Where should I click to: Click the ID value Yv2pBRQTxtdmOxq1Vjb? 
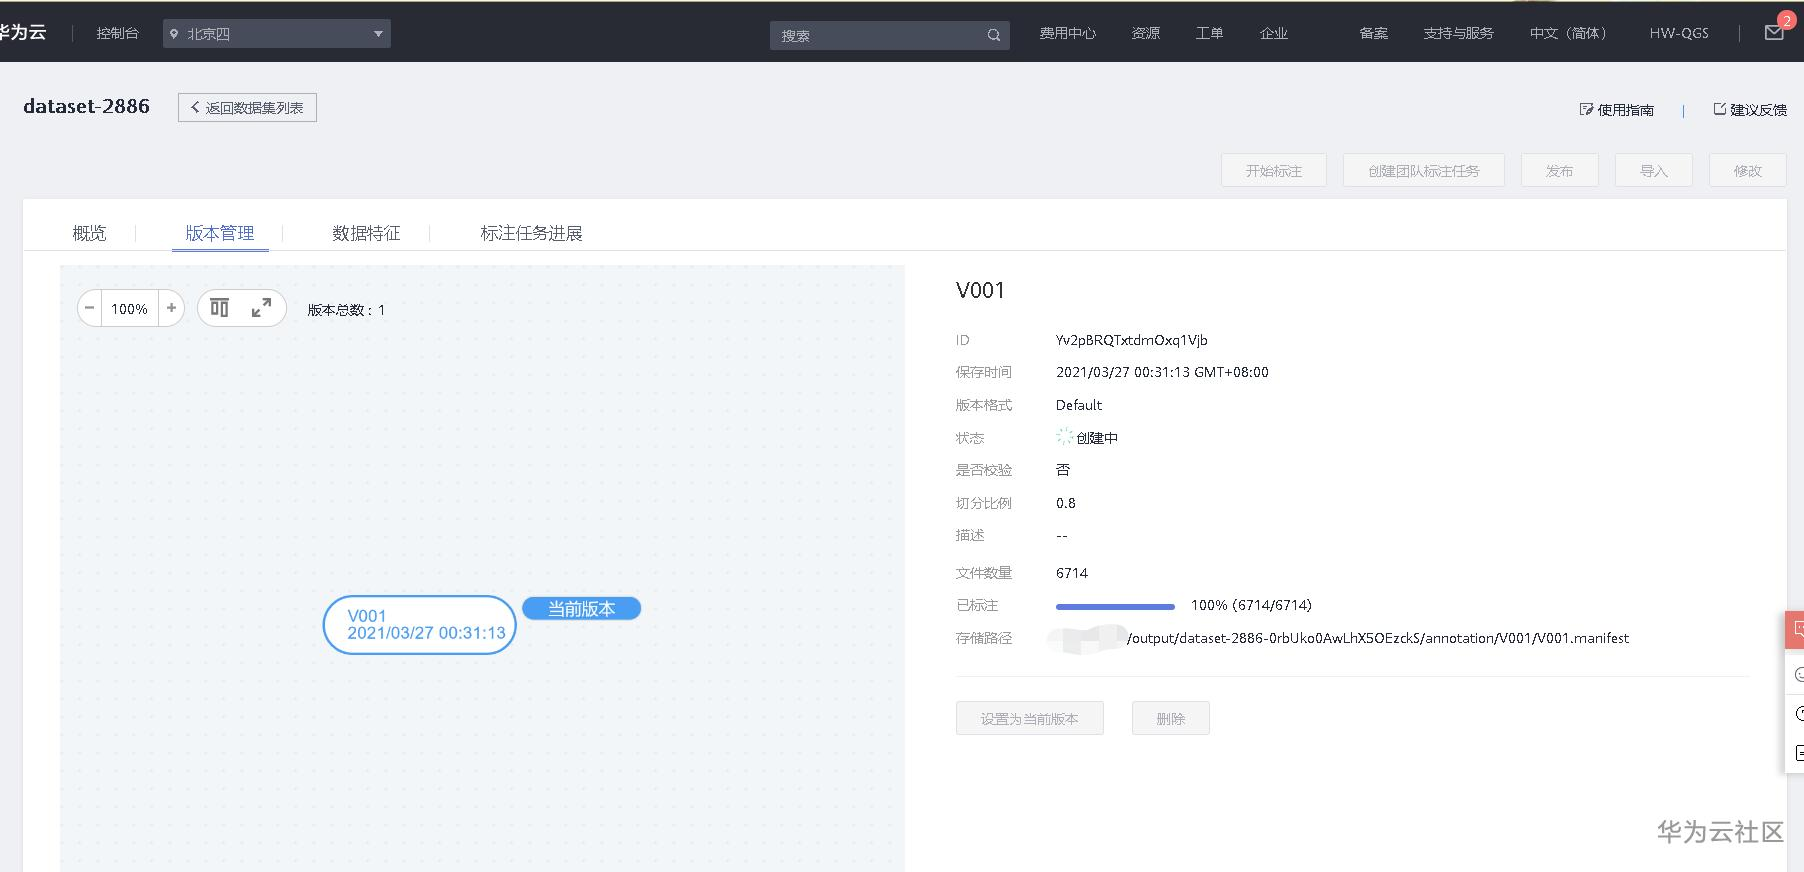click(x=1132, y=340)
